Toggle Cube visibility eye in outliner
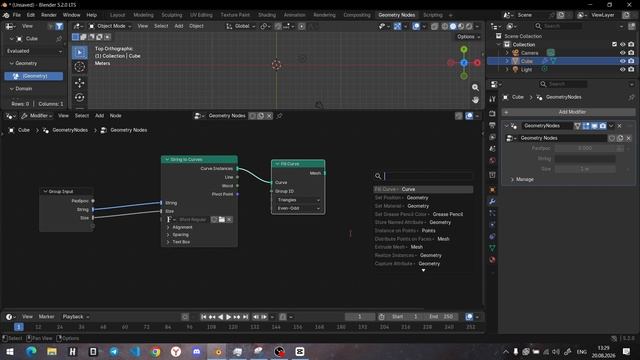This screenshot has height=360, width=640. tap(622, 61)
